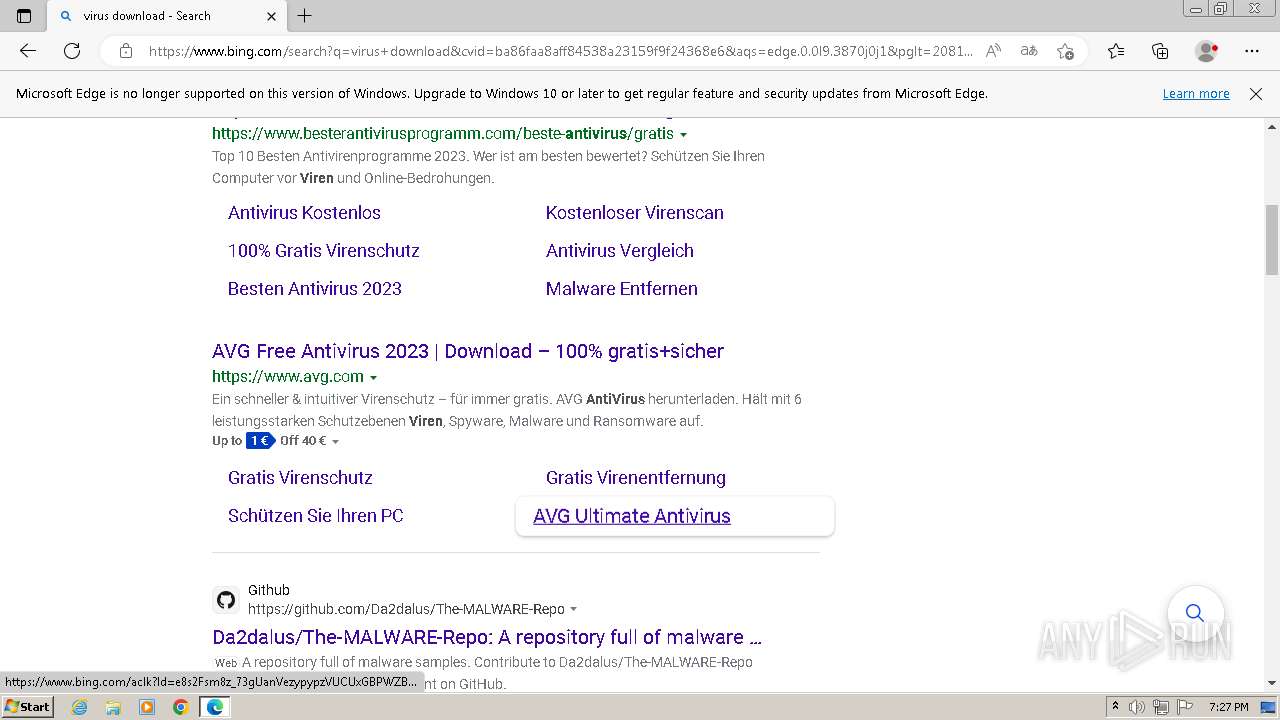Open AVG Ultimate Antivirus link
Image resolution: width=1280 pixels, height=720 pixels.
click(x=632, y=516)
